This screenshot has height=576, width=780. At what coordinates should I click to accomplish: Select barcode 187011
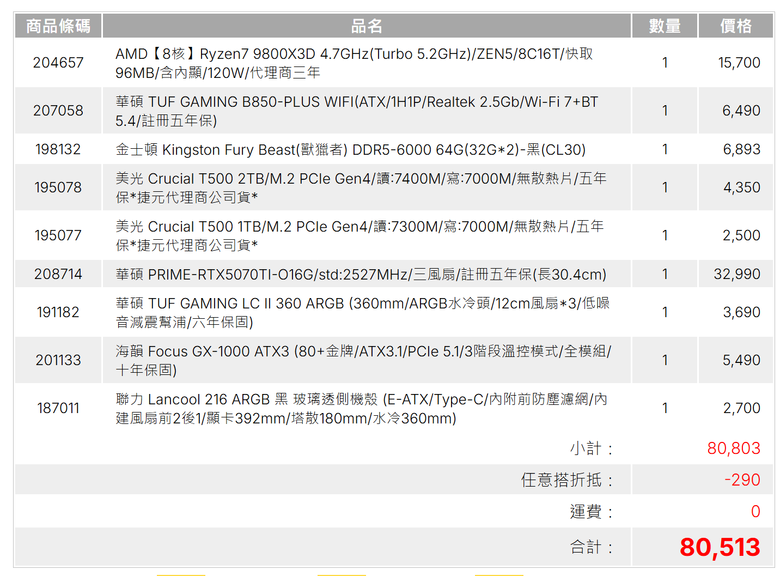[58, 408]
